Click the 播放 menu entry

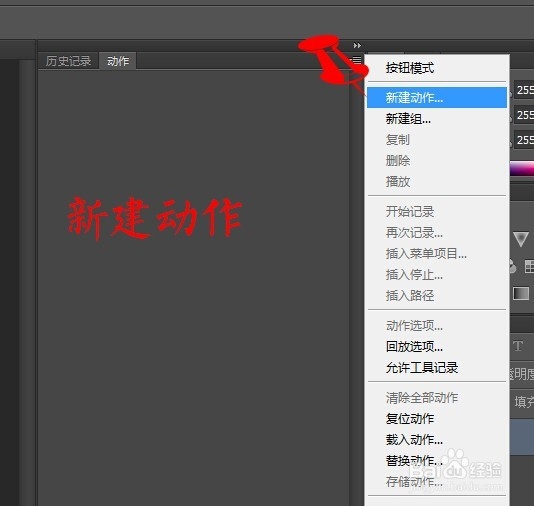437,181
